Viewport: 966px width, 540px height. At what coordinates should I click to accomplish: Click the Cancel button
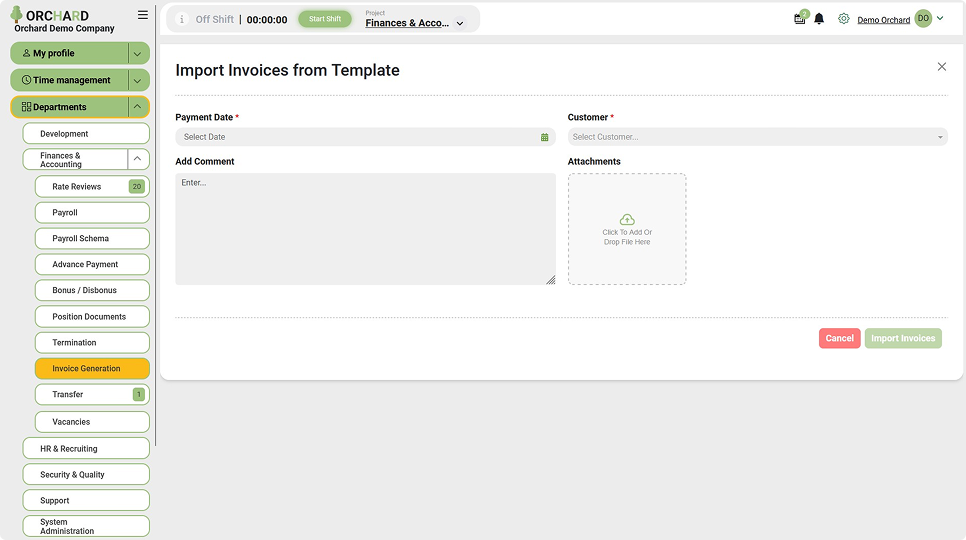tap(839, 338)
